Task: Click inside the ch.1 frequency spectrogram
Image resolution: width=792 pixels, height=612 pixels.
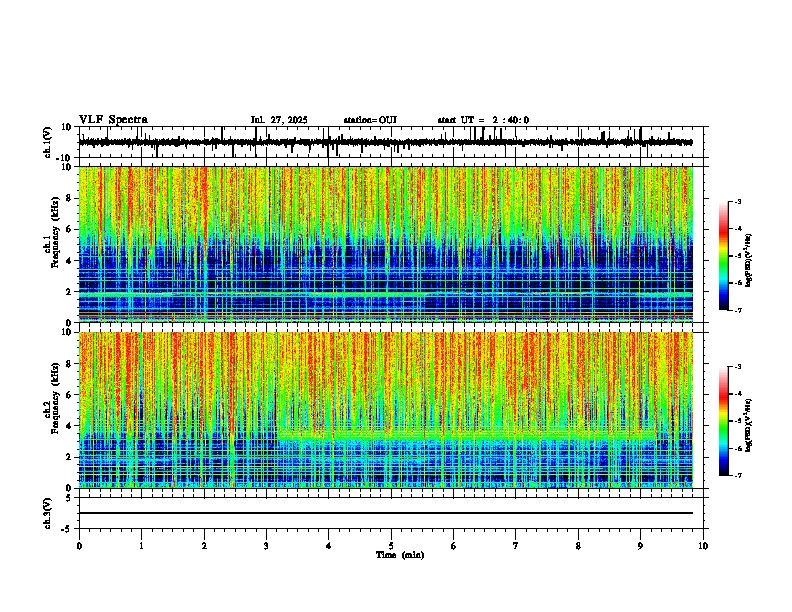Action: click(385, 244)
